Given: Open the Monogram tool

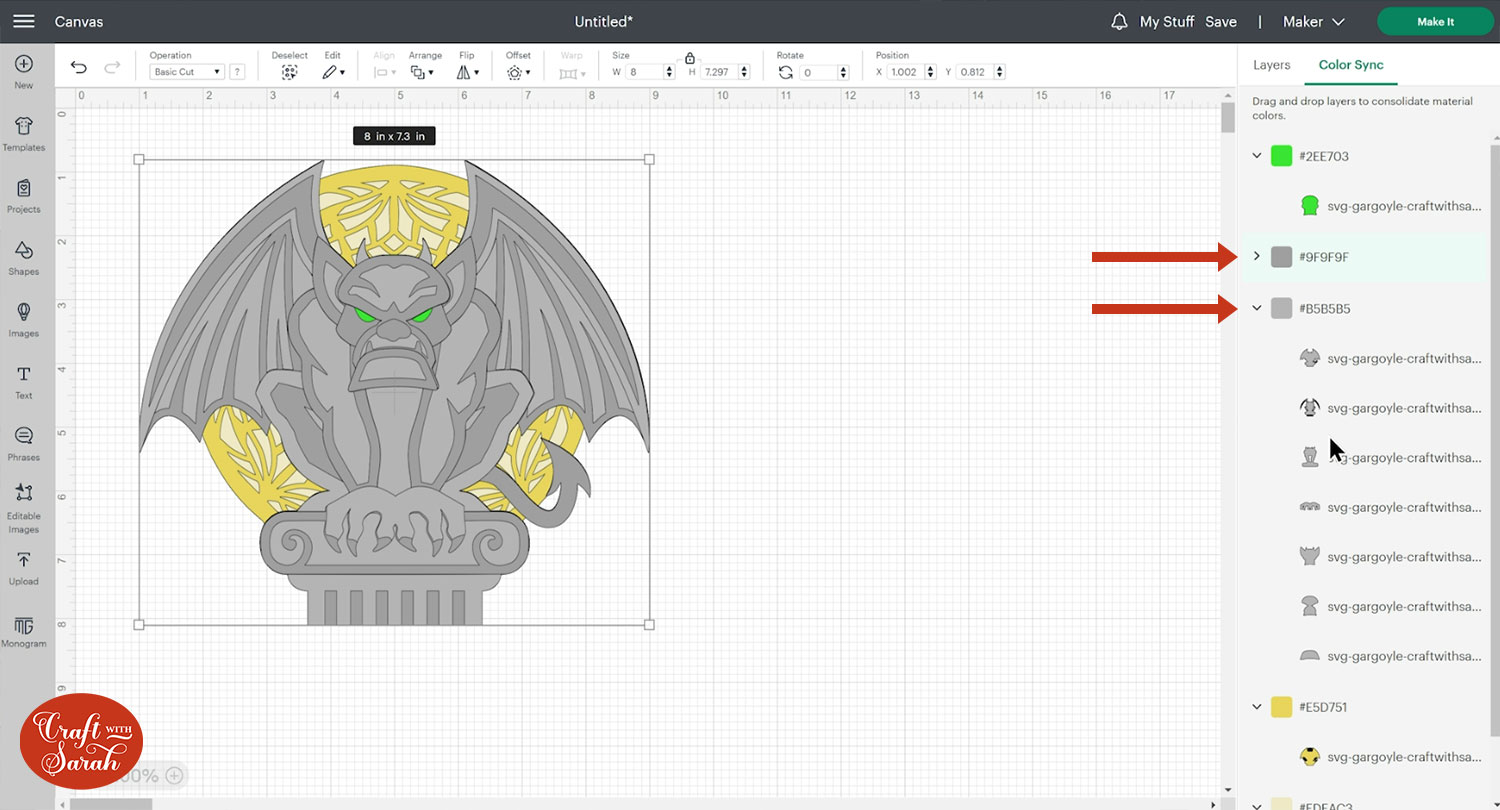Looking at the screenshot, I should (x=24, y=631).
